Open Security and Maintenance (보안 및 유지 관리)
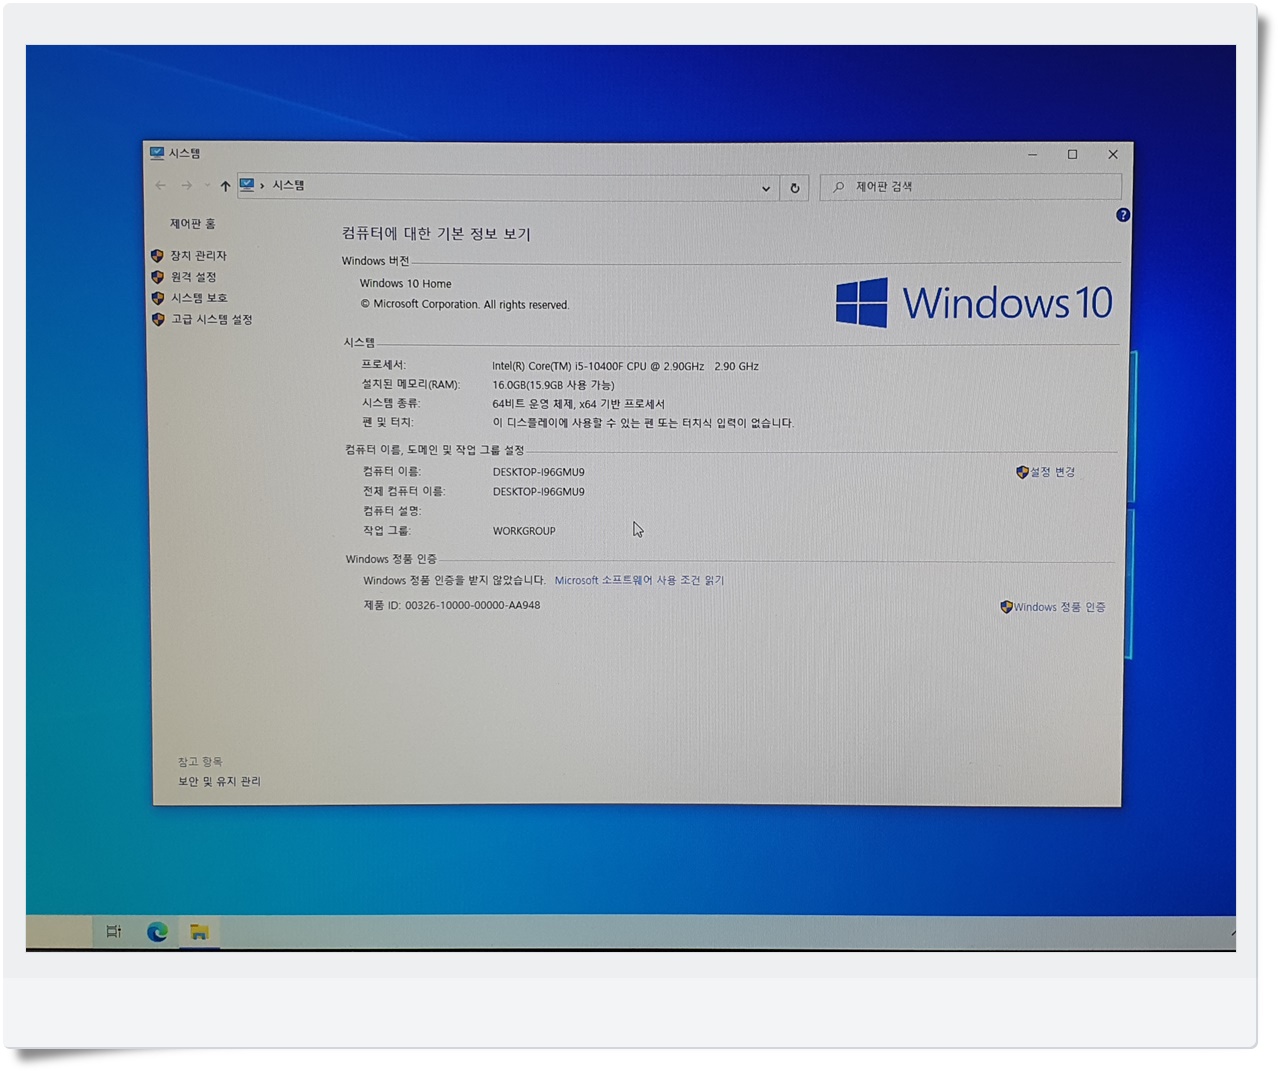The image size is (1280, 1071). click(219, 782)
